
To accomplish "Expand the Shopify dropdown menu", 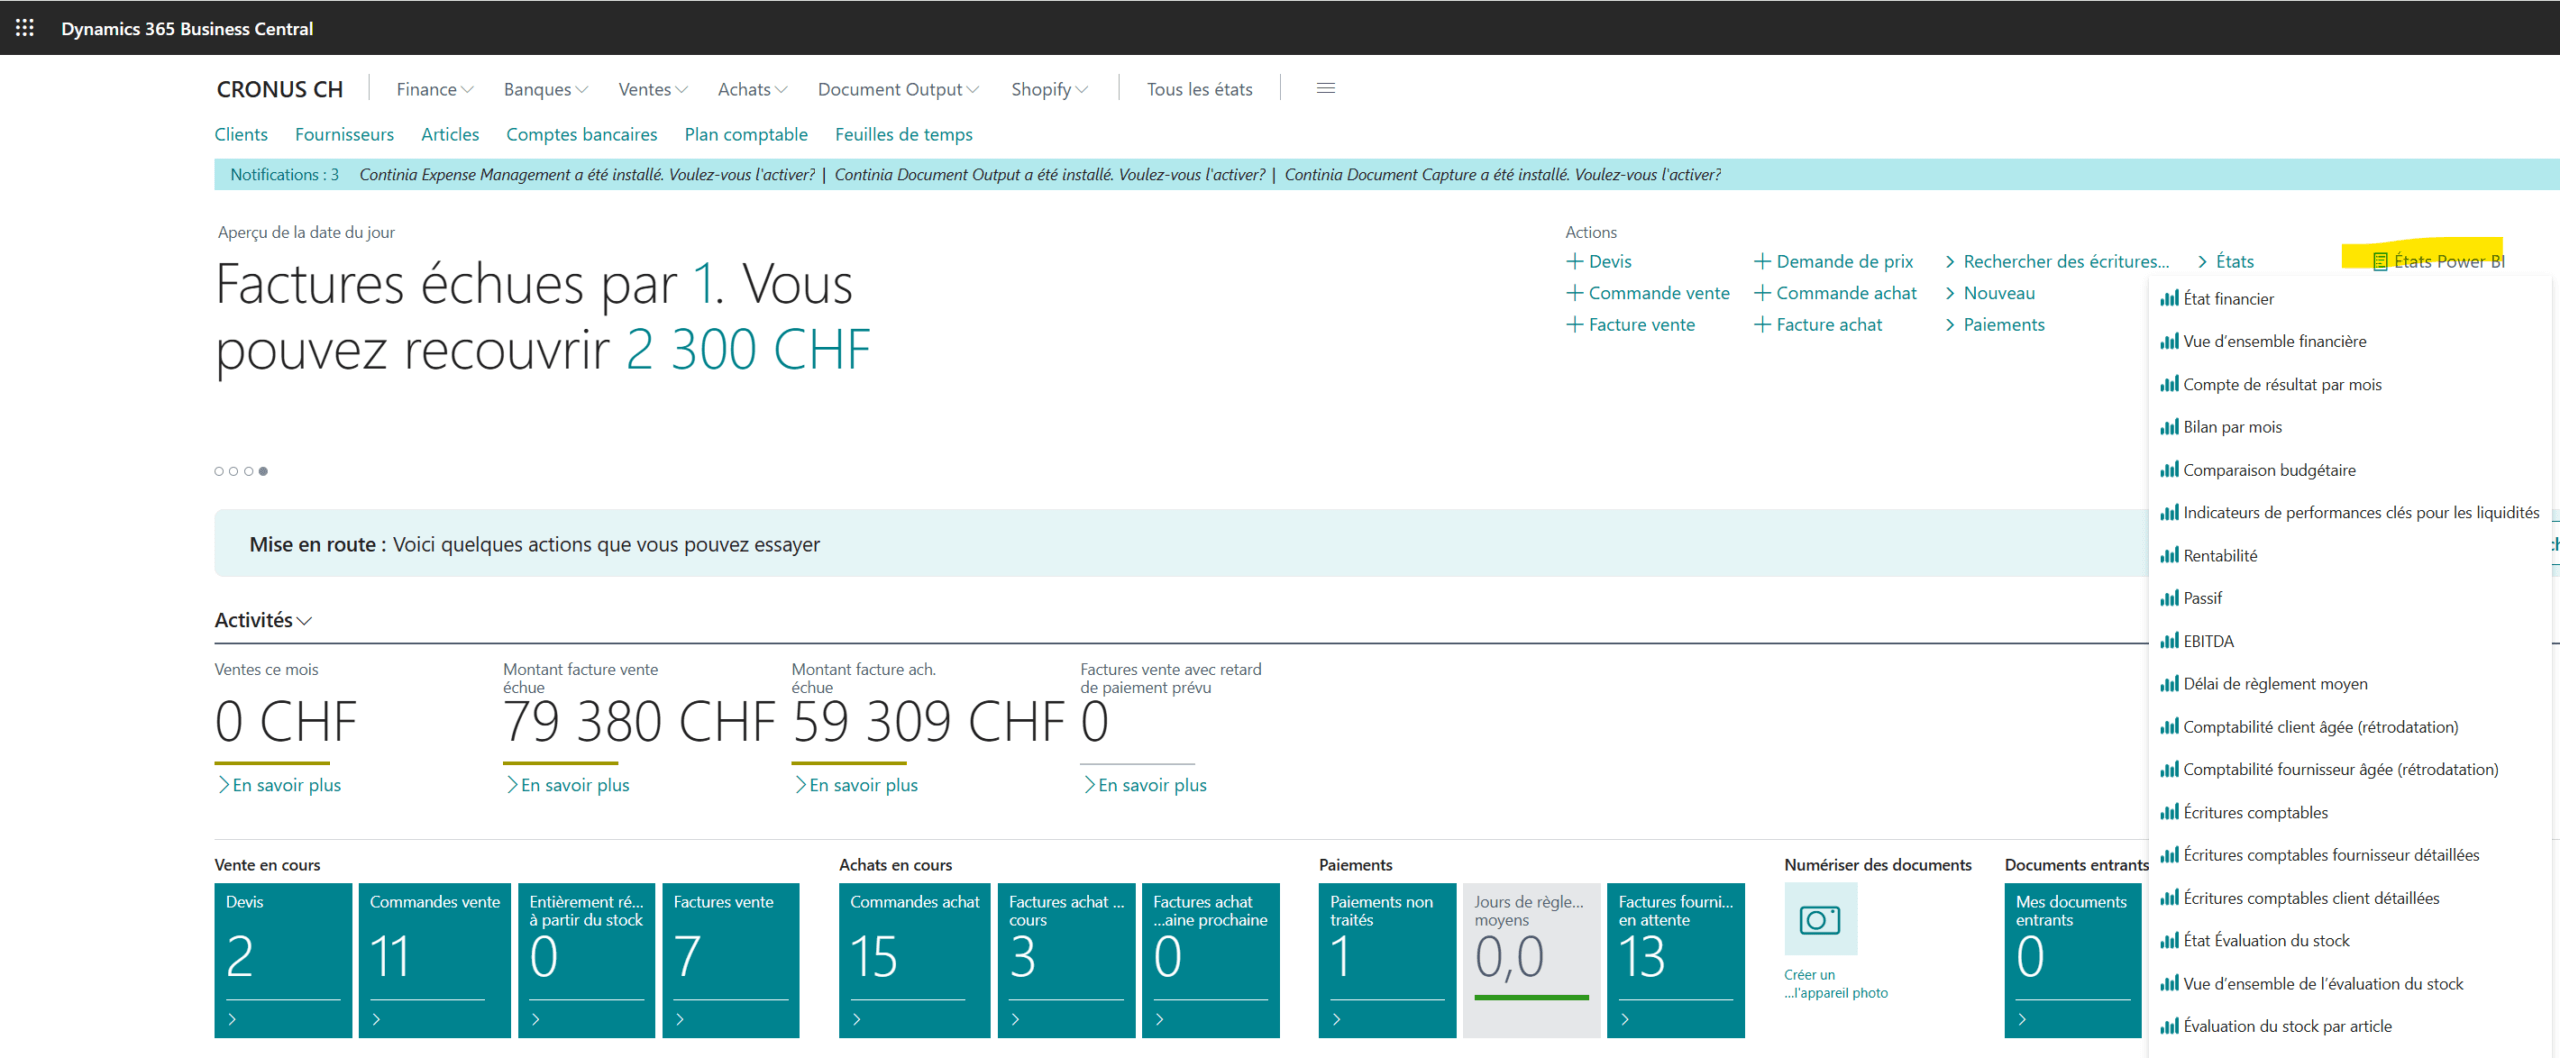I will click(x=1048, y=89).
